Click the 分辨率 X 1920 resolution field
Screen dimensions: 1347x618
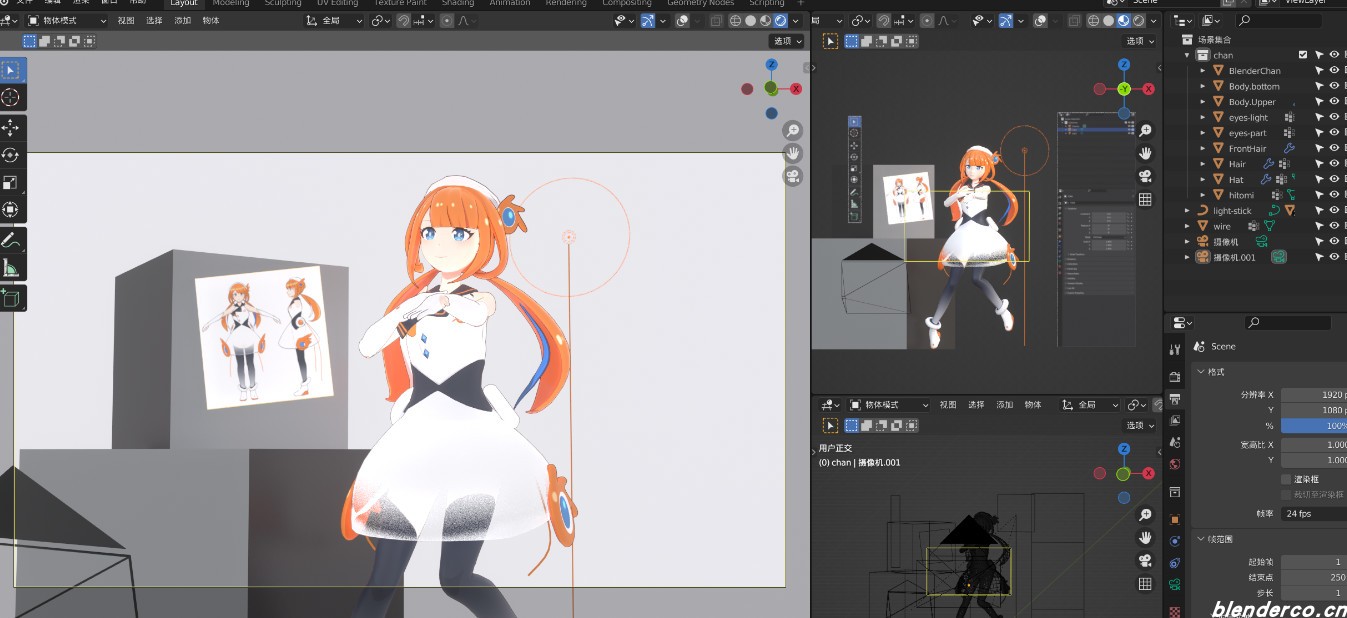coord(1314,394)
